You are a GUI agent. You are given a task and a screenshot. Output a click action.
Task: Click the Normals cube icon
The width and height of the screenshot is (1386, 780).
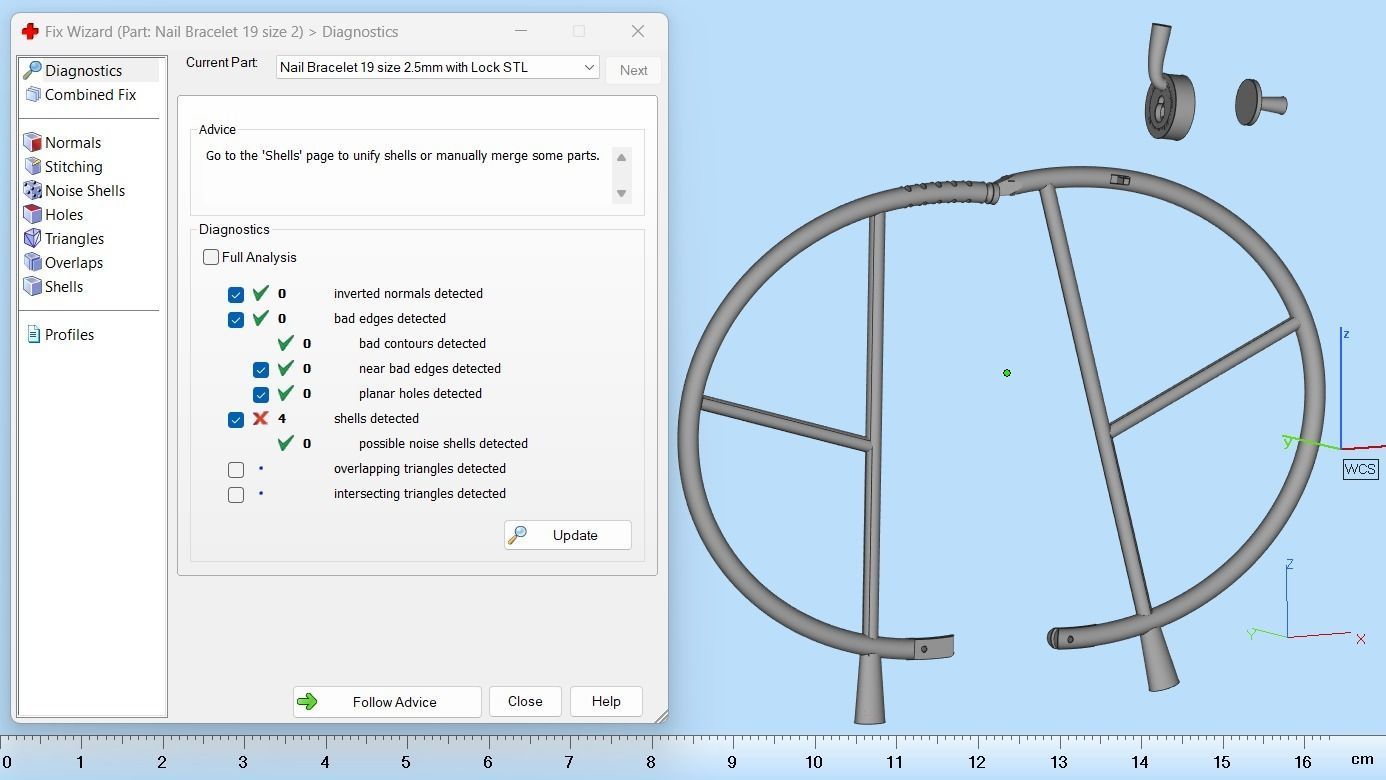[x=32, y=142]
